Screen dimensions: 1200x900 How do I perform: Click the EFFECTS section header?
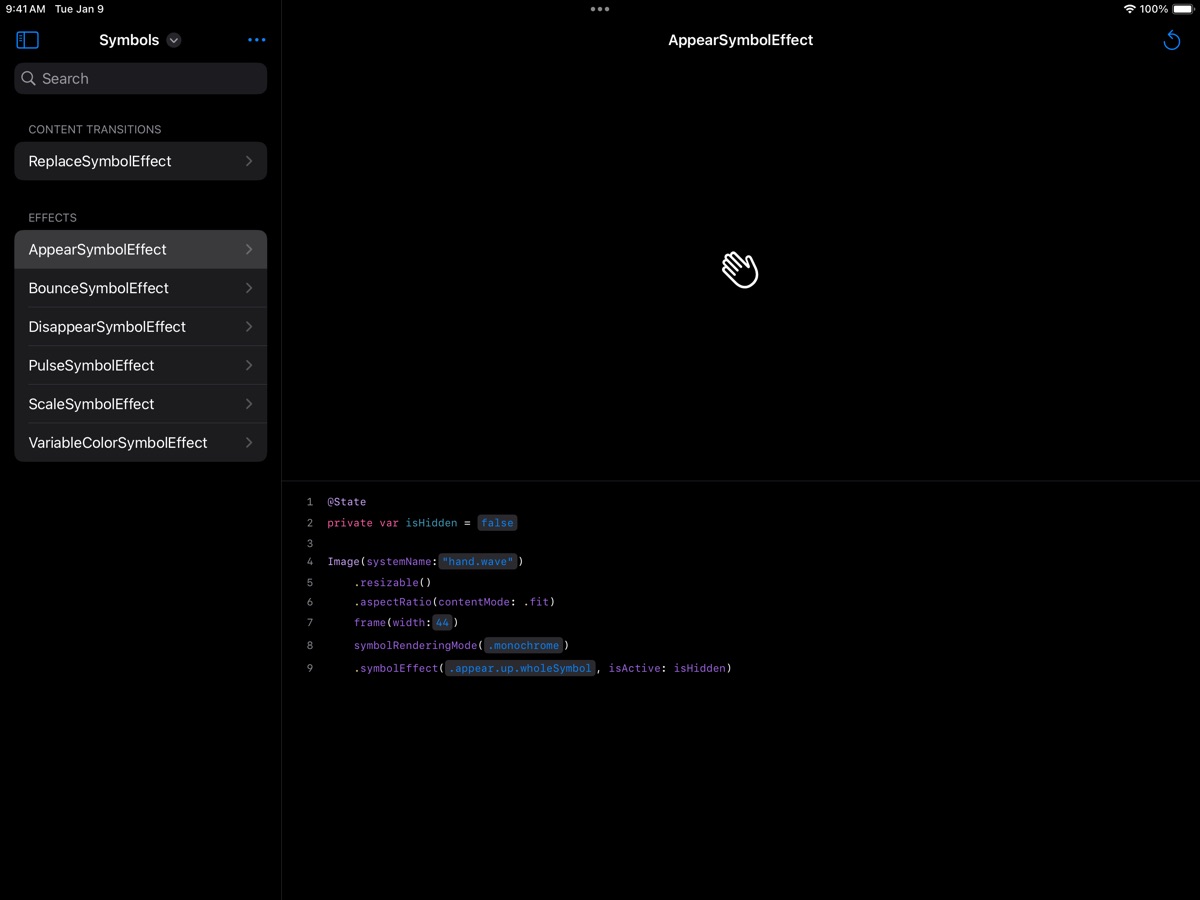click(x=53, y=218)
